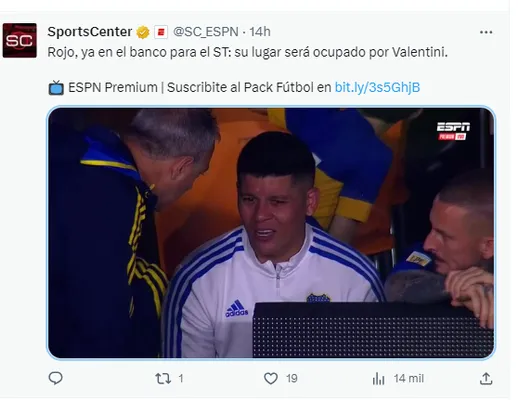This screenshot has width=520, height=400.
Task: Toggle like with the heart icon
Action: [271, 379]
